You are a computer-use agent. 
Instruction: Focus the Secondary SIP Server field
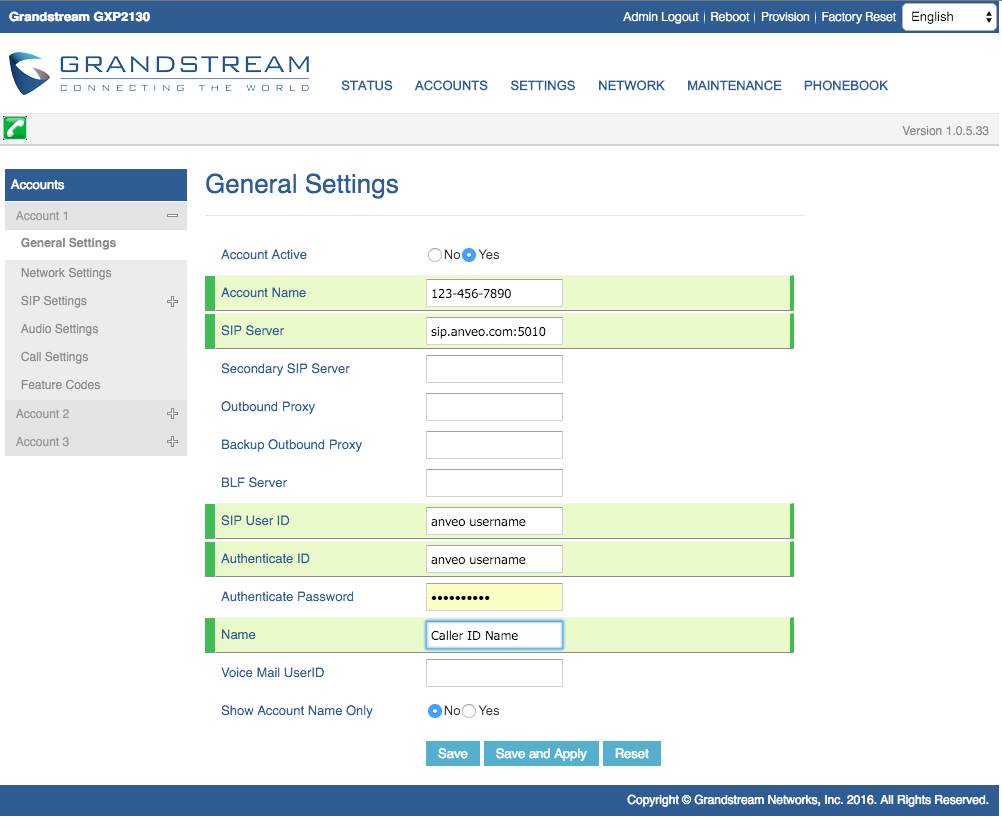[494, 369]
